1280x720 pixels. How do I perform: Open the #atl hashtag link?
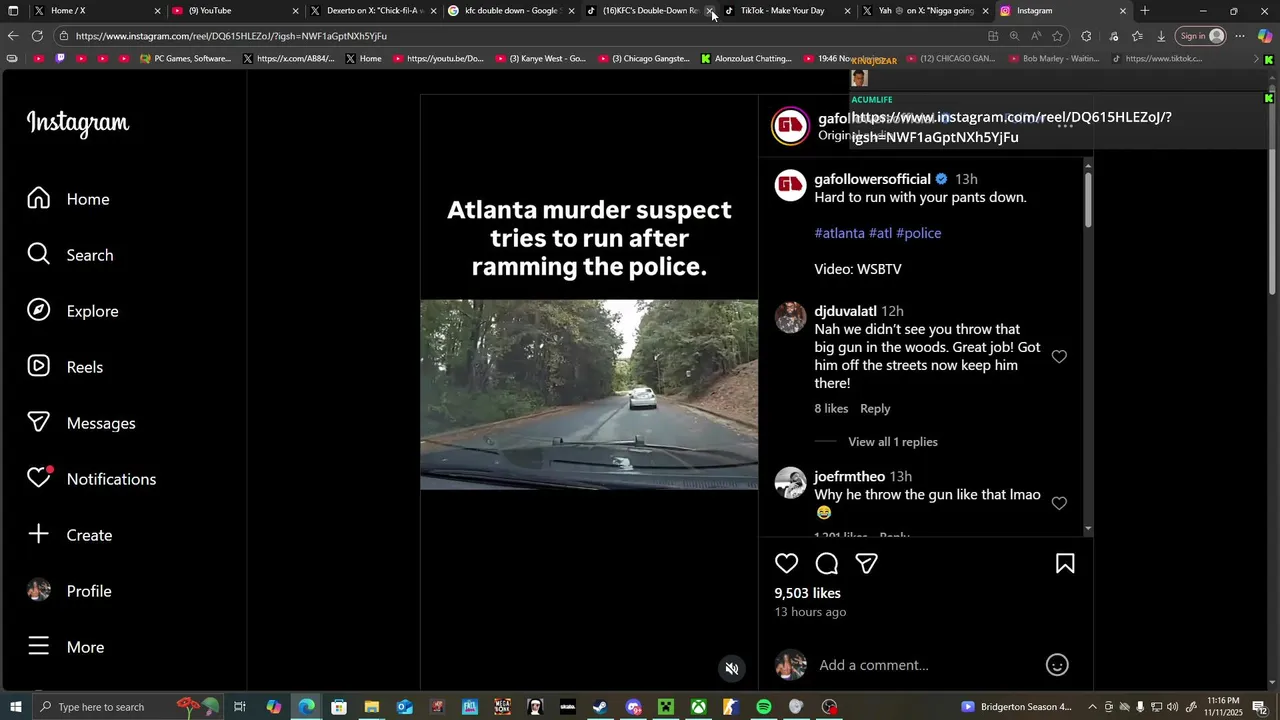tap(880, 233)
